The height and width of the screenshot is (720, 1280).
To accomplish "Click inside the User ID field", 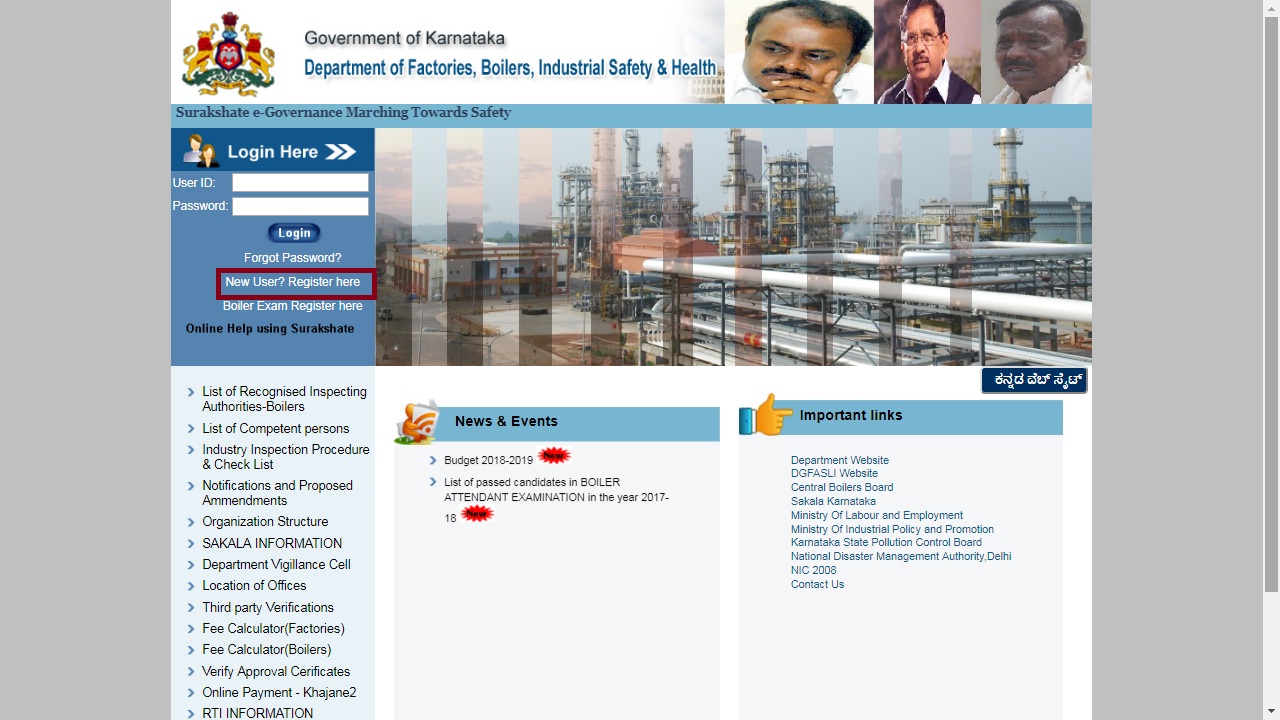I will tap(299, 182).
